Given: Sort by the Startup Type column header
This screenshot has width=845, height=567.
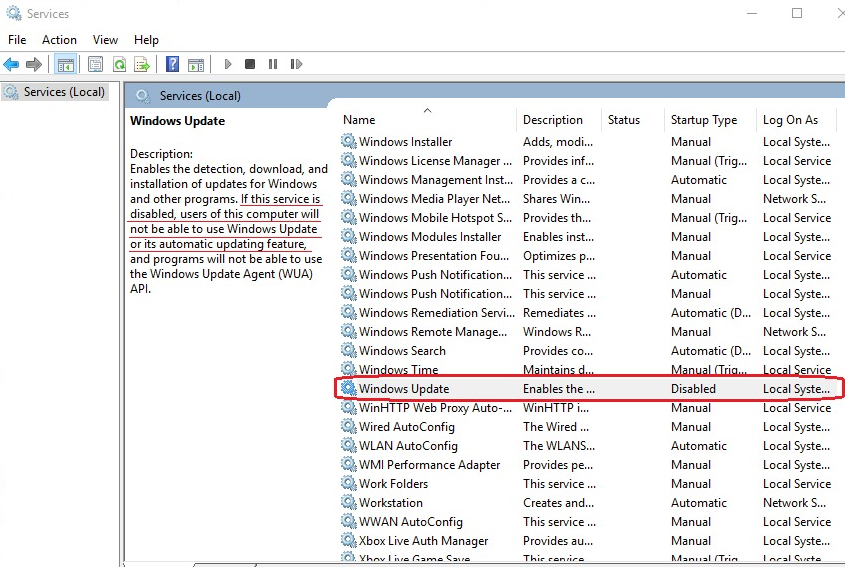Looking at the screenshot, I should tap(704, 120).
